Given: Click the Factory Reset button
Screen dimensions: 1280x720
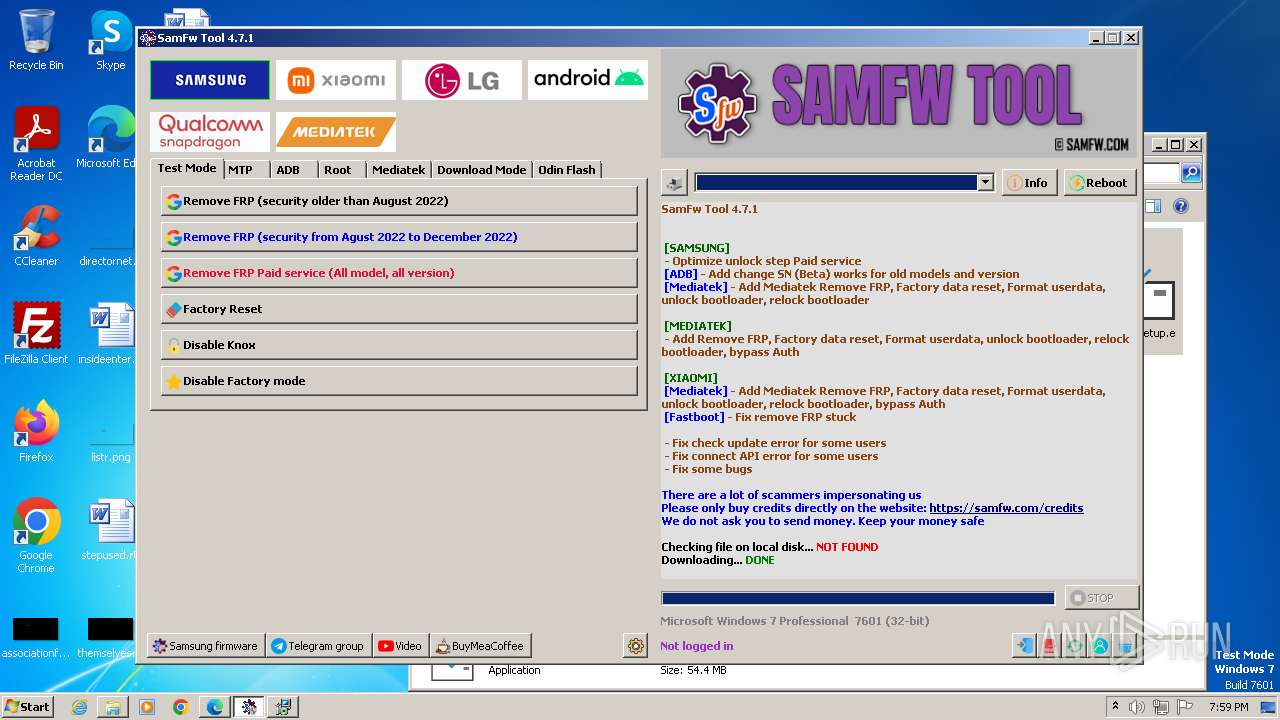Looking at the screenshot, I should point(399,309).
